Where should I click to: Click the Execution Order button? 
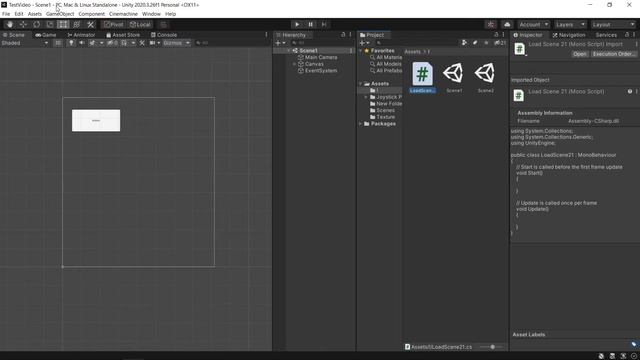613,54
